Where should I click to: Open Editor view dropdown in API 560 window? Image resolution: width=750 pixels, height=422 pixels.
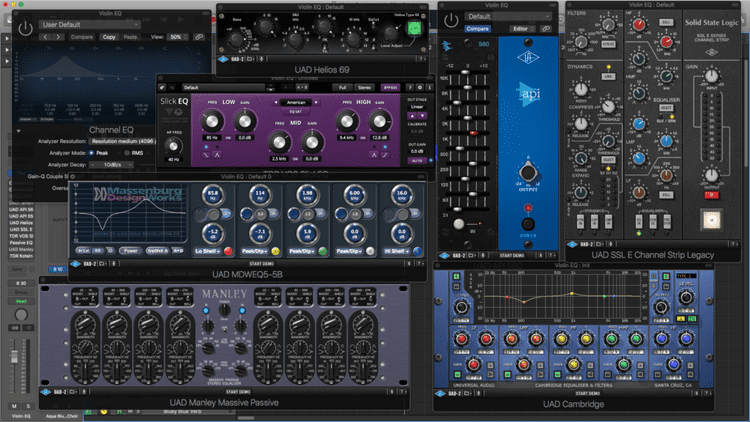click(523, 29)
